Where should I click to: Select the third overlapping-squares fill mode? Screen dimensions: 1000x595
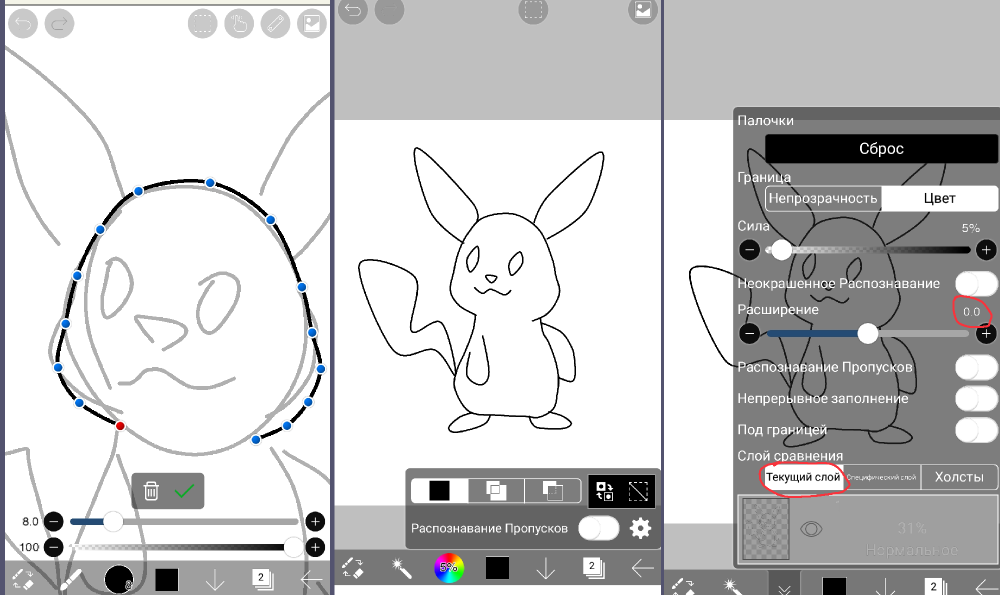click(x=552, y=491)
